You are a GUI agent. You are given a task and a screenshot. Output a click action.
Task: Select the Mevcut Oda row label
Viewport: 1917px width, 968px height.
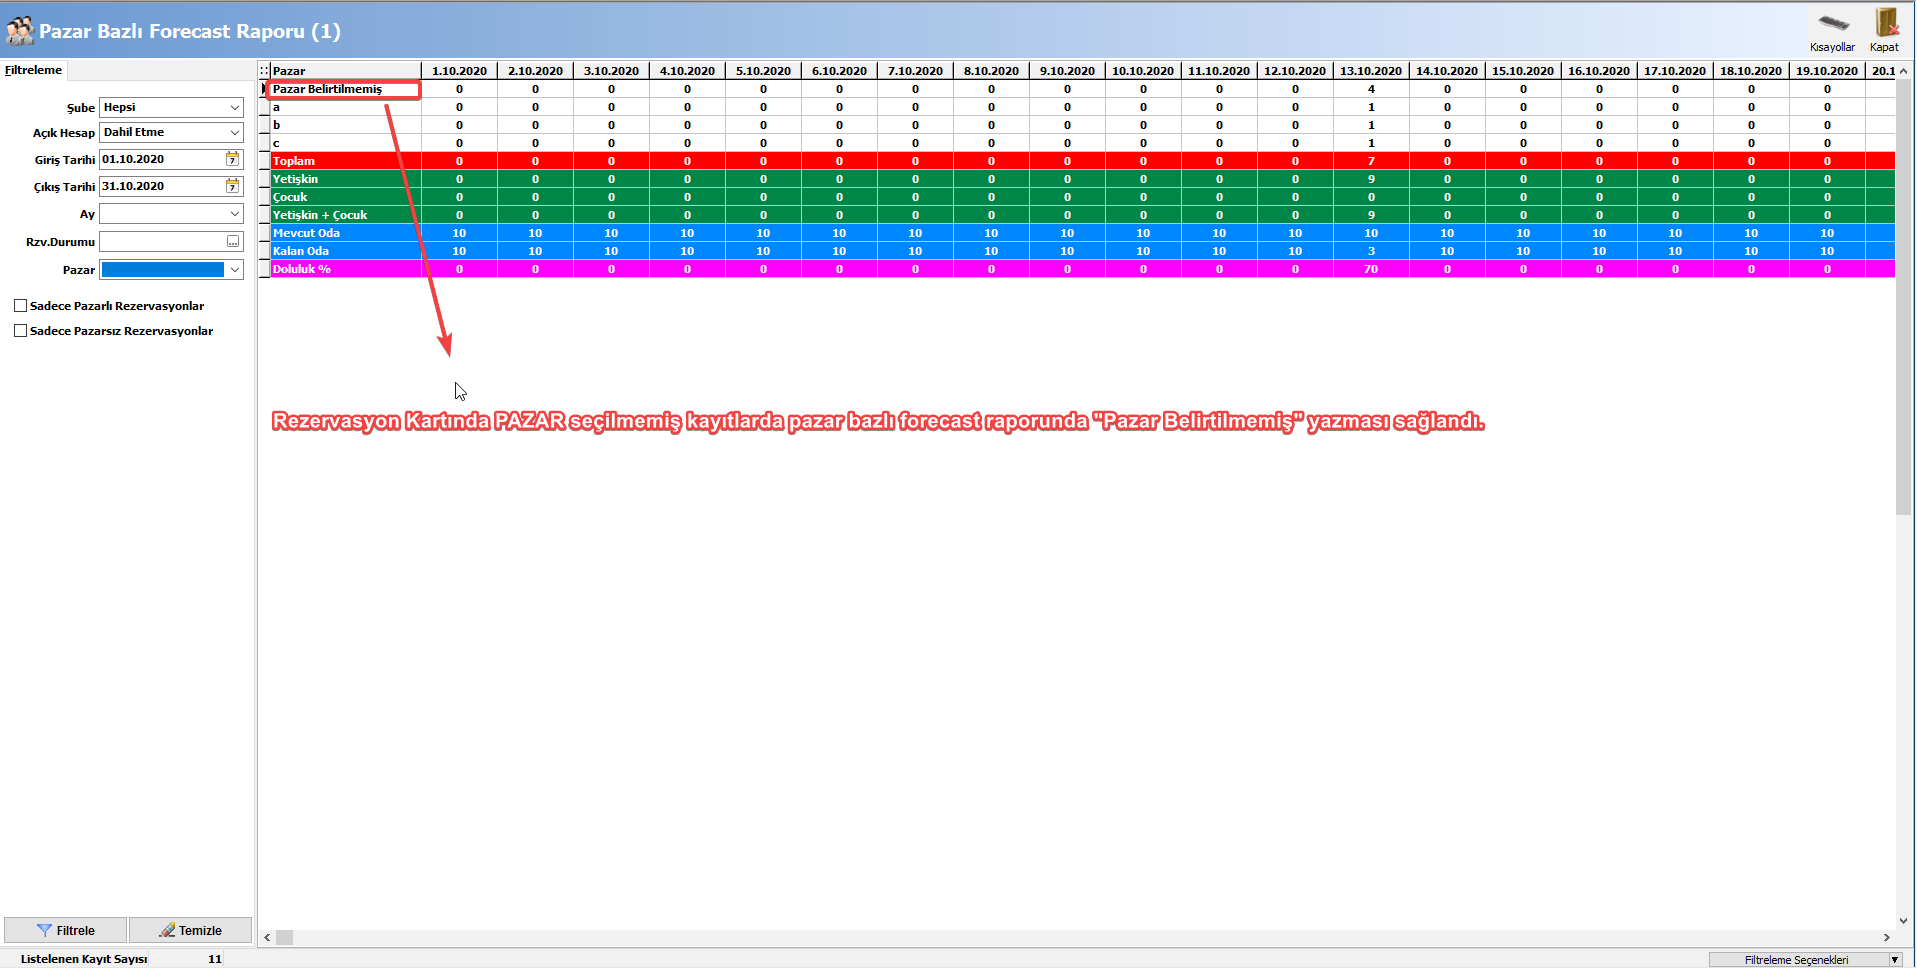pos(345,233)
